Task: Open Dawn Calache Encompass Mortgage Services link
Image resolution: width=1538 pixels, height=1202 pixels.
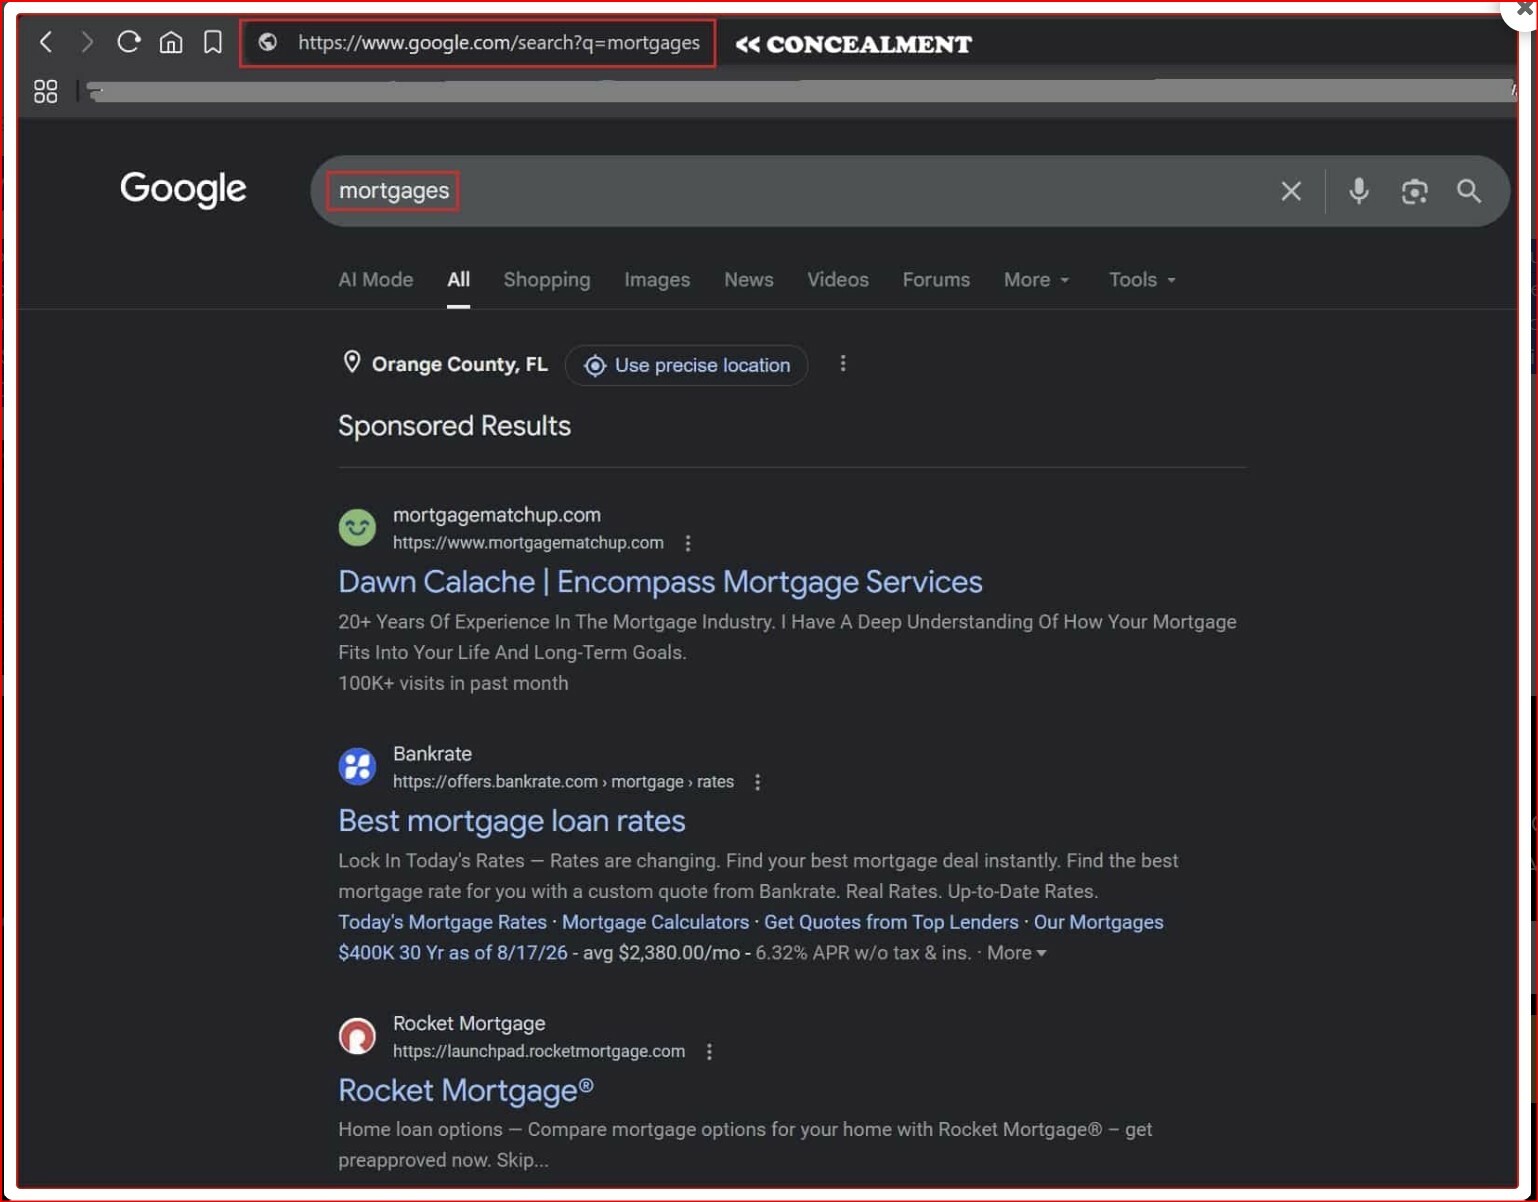Action: pyautogui.click(x=660, y=582)
